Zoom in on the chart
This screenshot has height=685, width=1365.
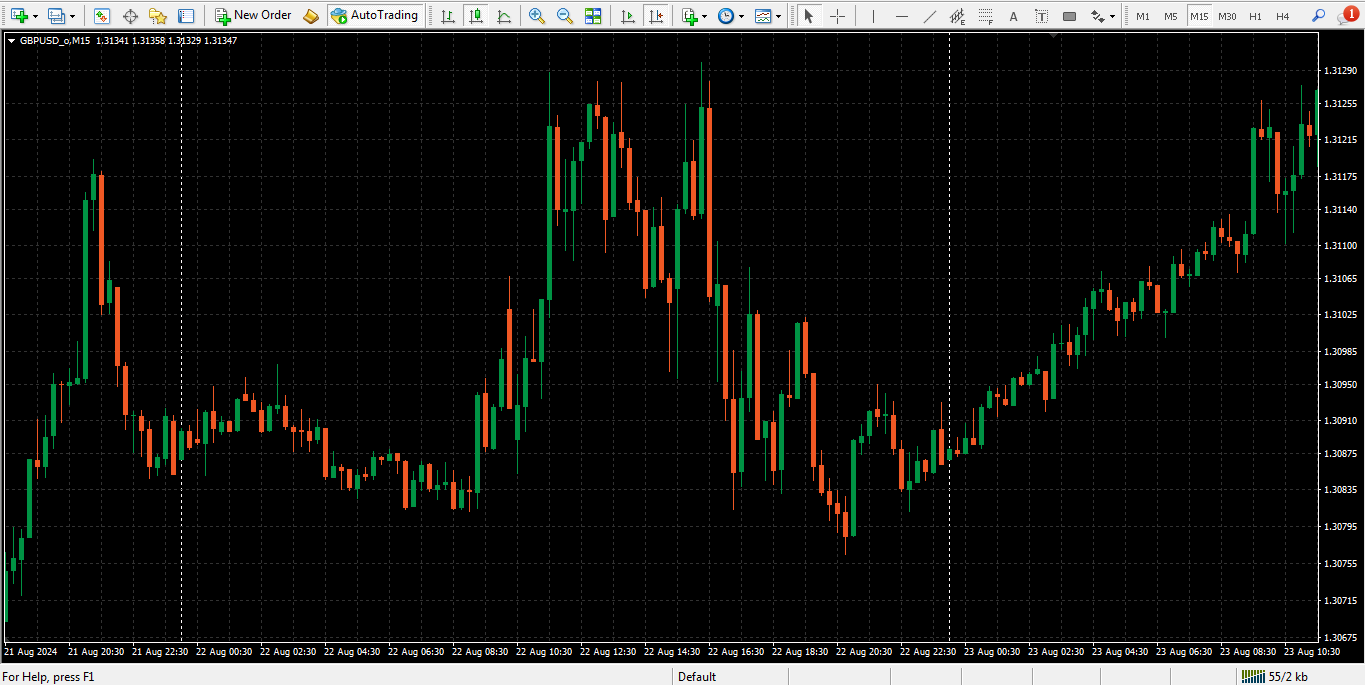pyautogui.click(x=537, y=16)
